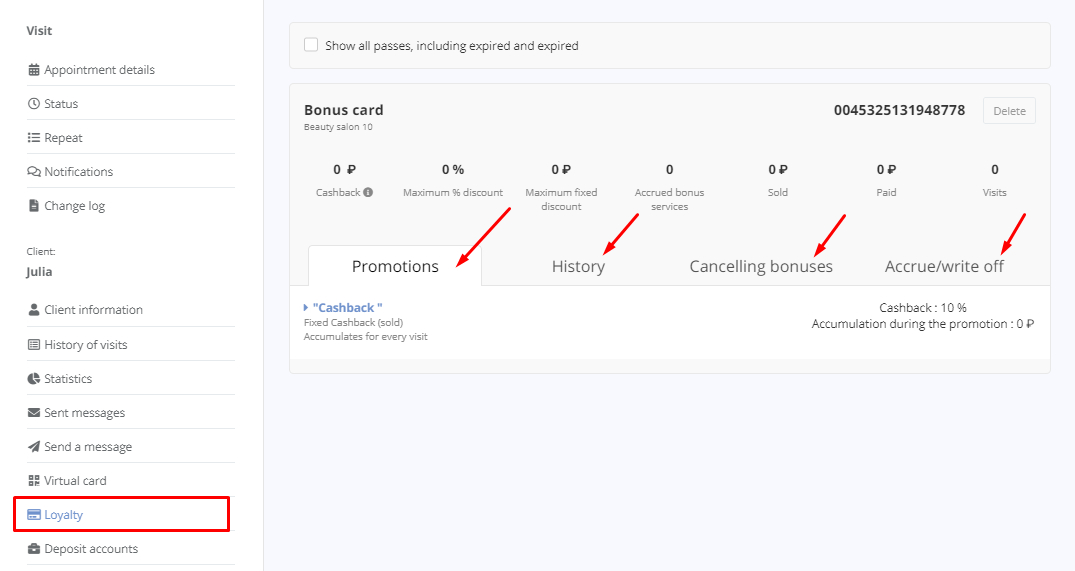Viewport: 1075px width, 571px height.
Task: Delete the bonus card
Action: [1009, 111]
